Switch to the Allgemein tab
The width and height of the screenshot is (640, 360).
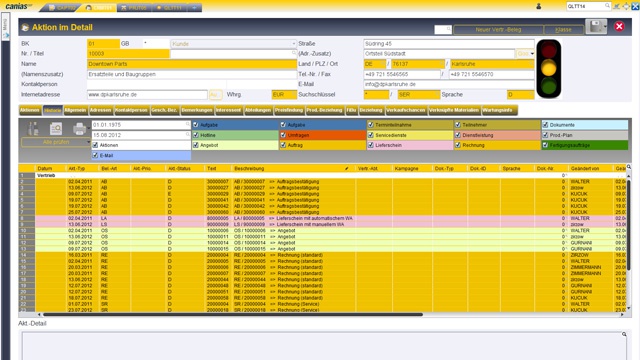coord(75,110)
